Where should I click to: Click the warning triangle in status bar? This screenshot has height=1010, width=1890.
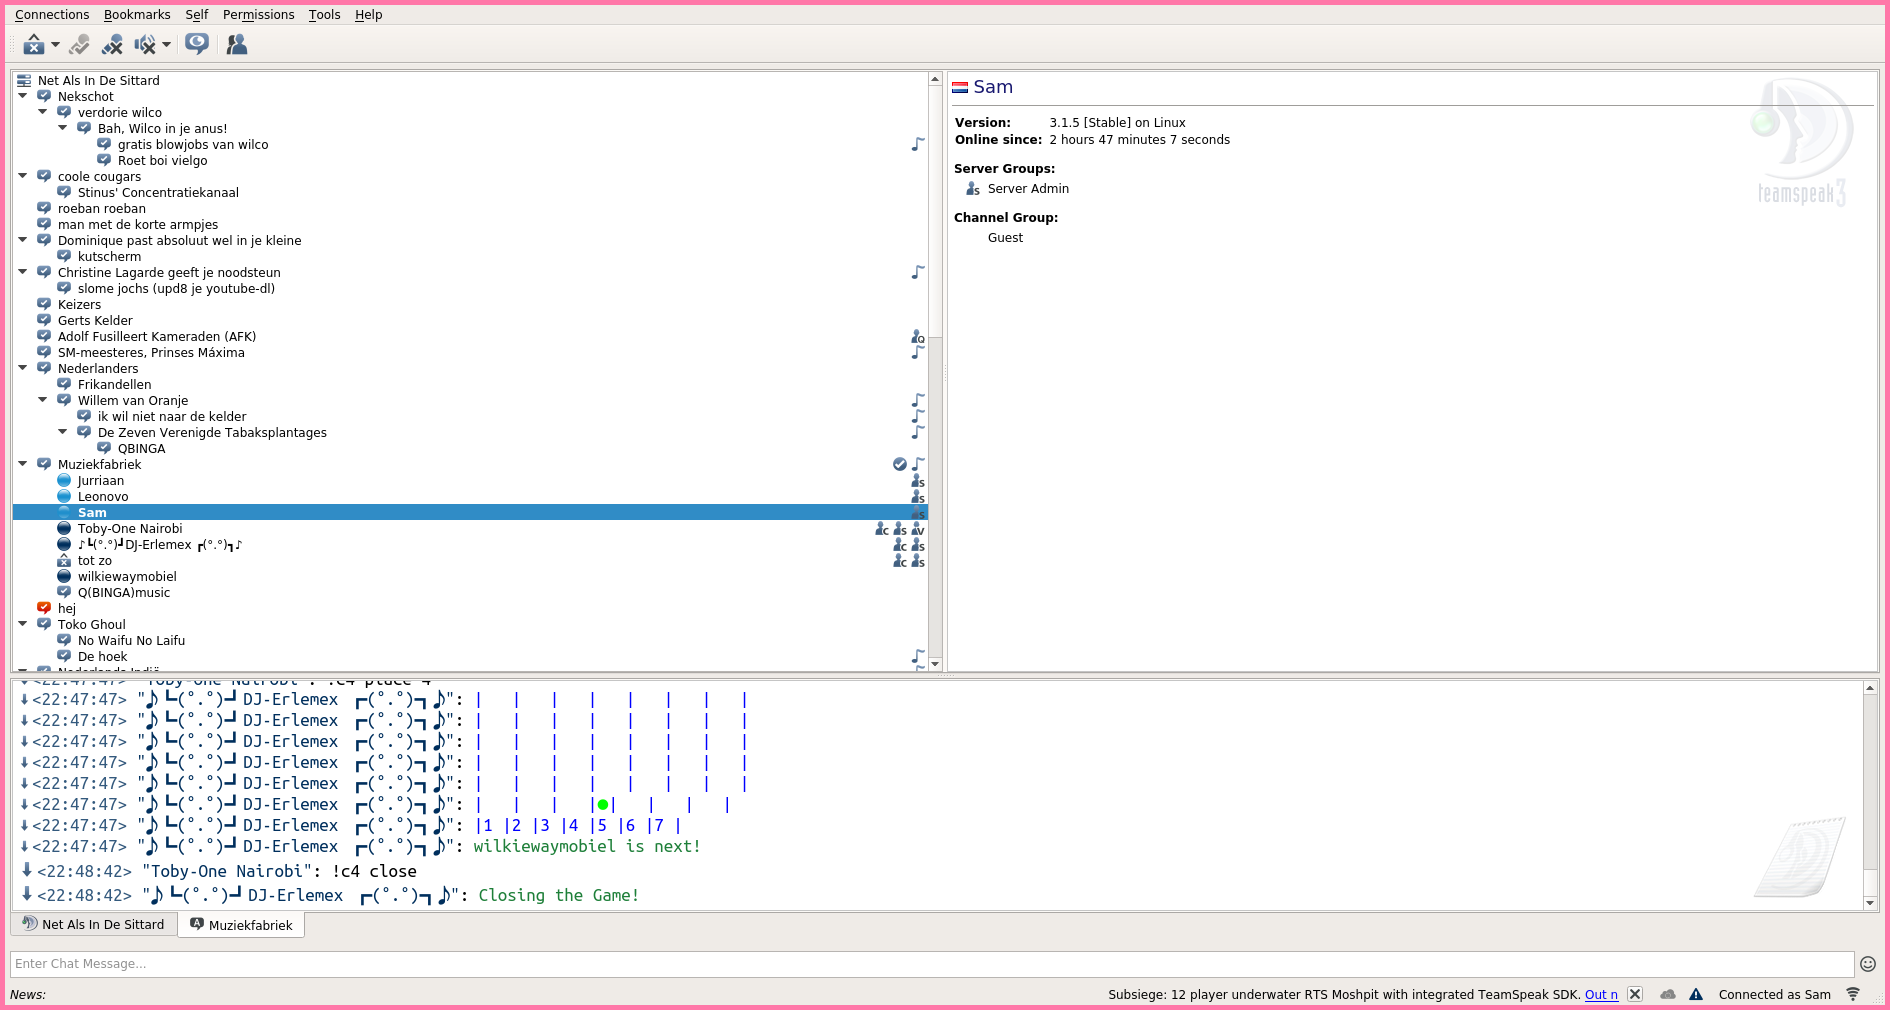1696,994
